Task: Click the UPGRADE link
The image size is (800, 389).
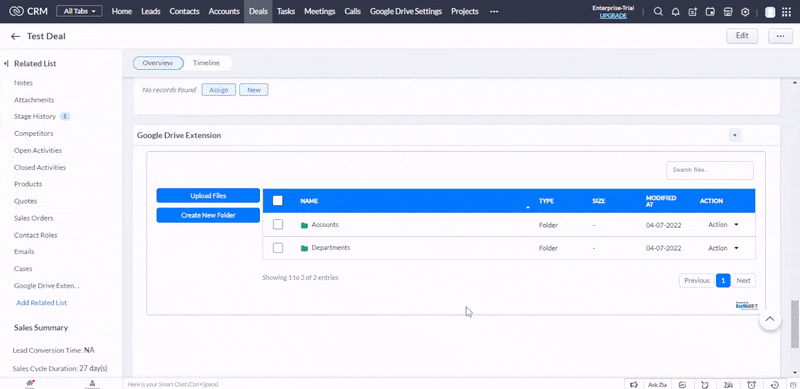Action: pos(613,16)
